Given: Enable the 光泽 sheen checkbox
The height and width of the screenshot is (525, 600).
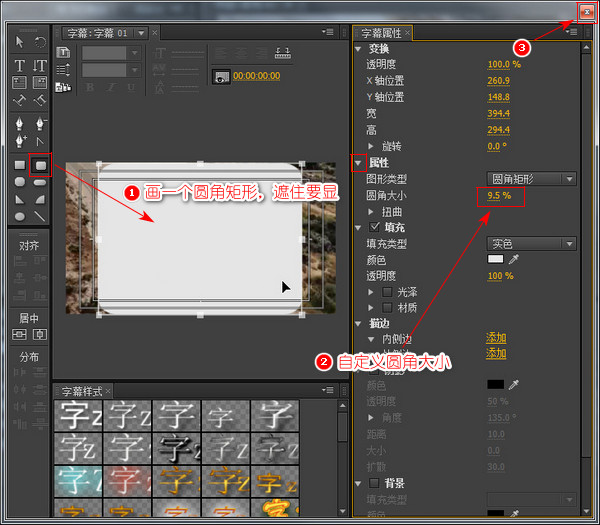Looking at the screenshot, I should pos(387,292).
